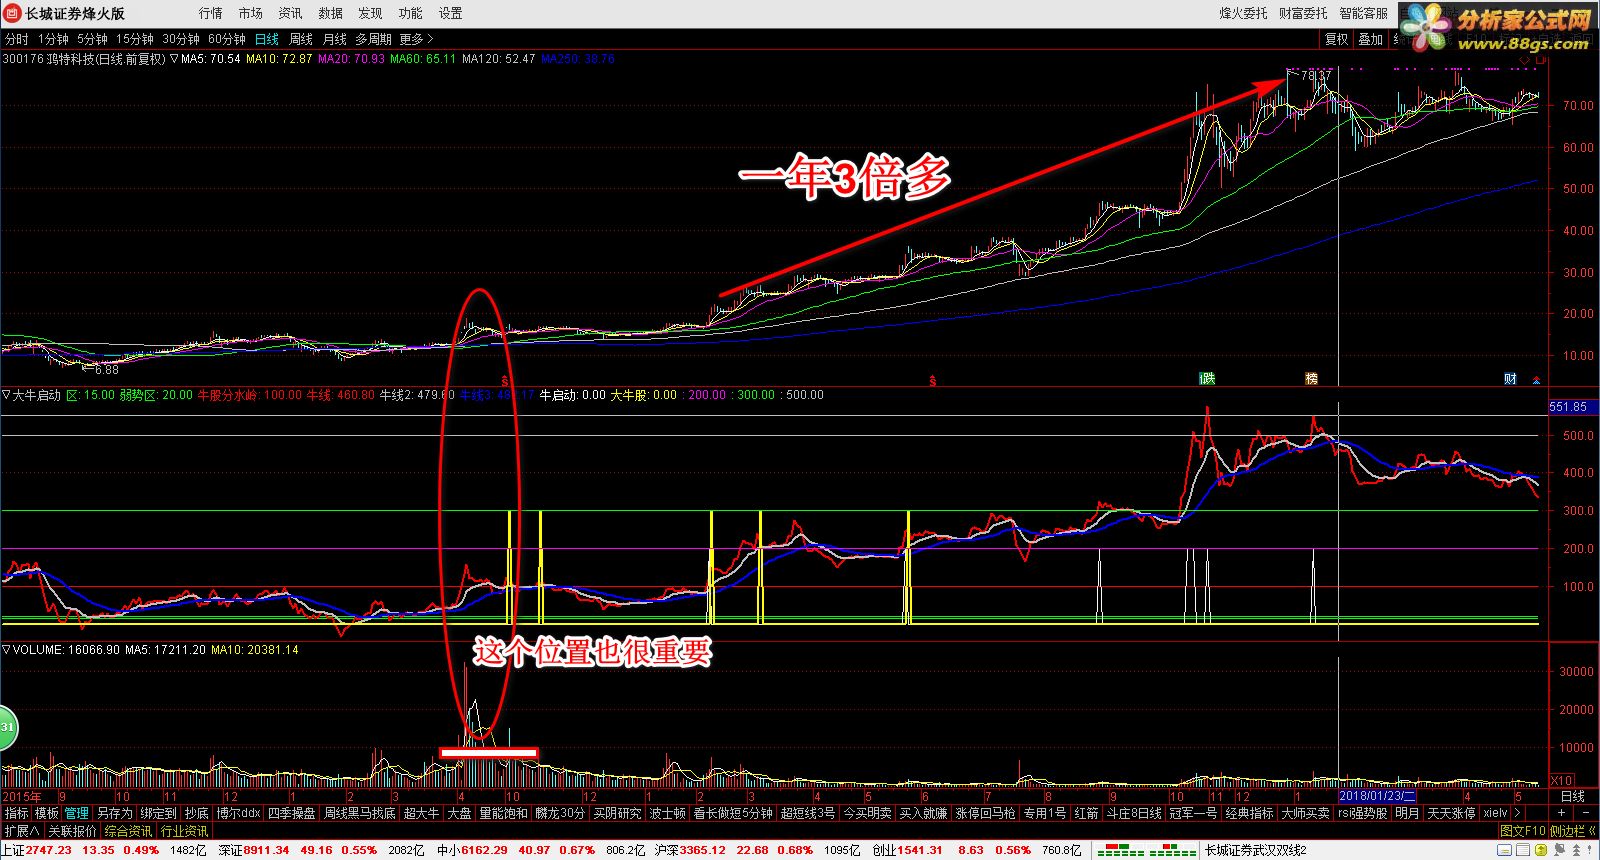1600x860 pixels.
Task: Click the 长城证券 red app logo icon
Action: point(12,13)
